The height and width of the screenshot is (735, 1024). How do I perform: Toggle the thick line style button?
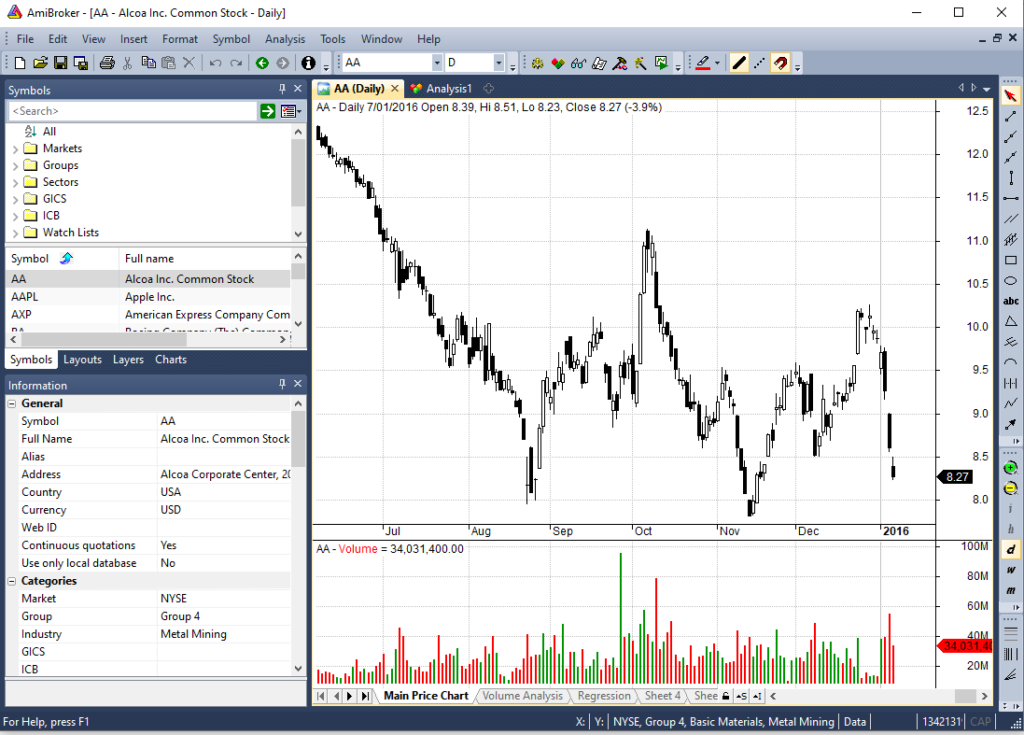tap(739, 63)
